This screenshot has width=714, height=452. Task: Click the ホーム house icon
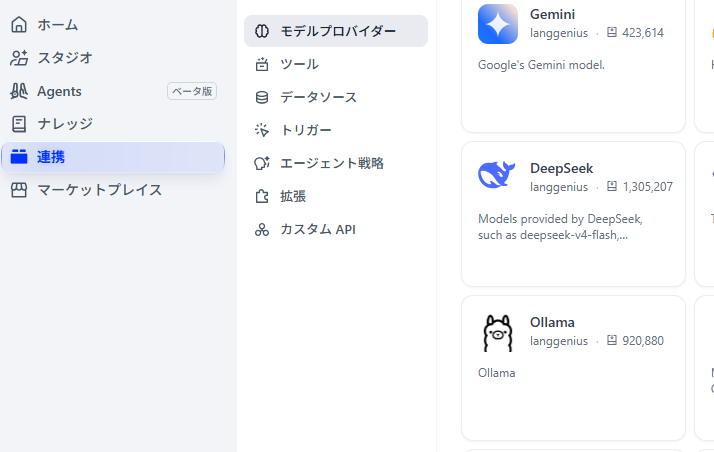pos(19,25)
